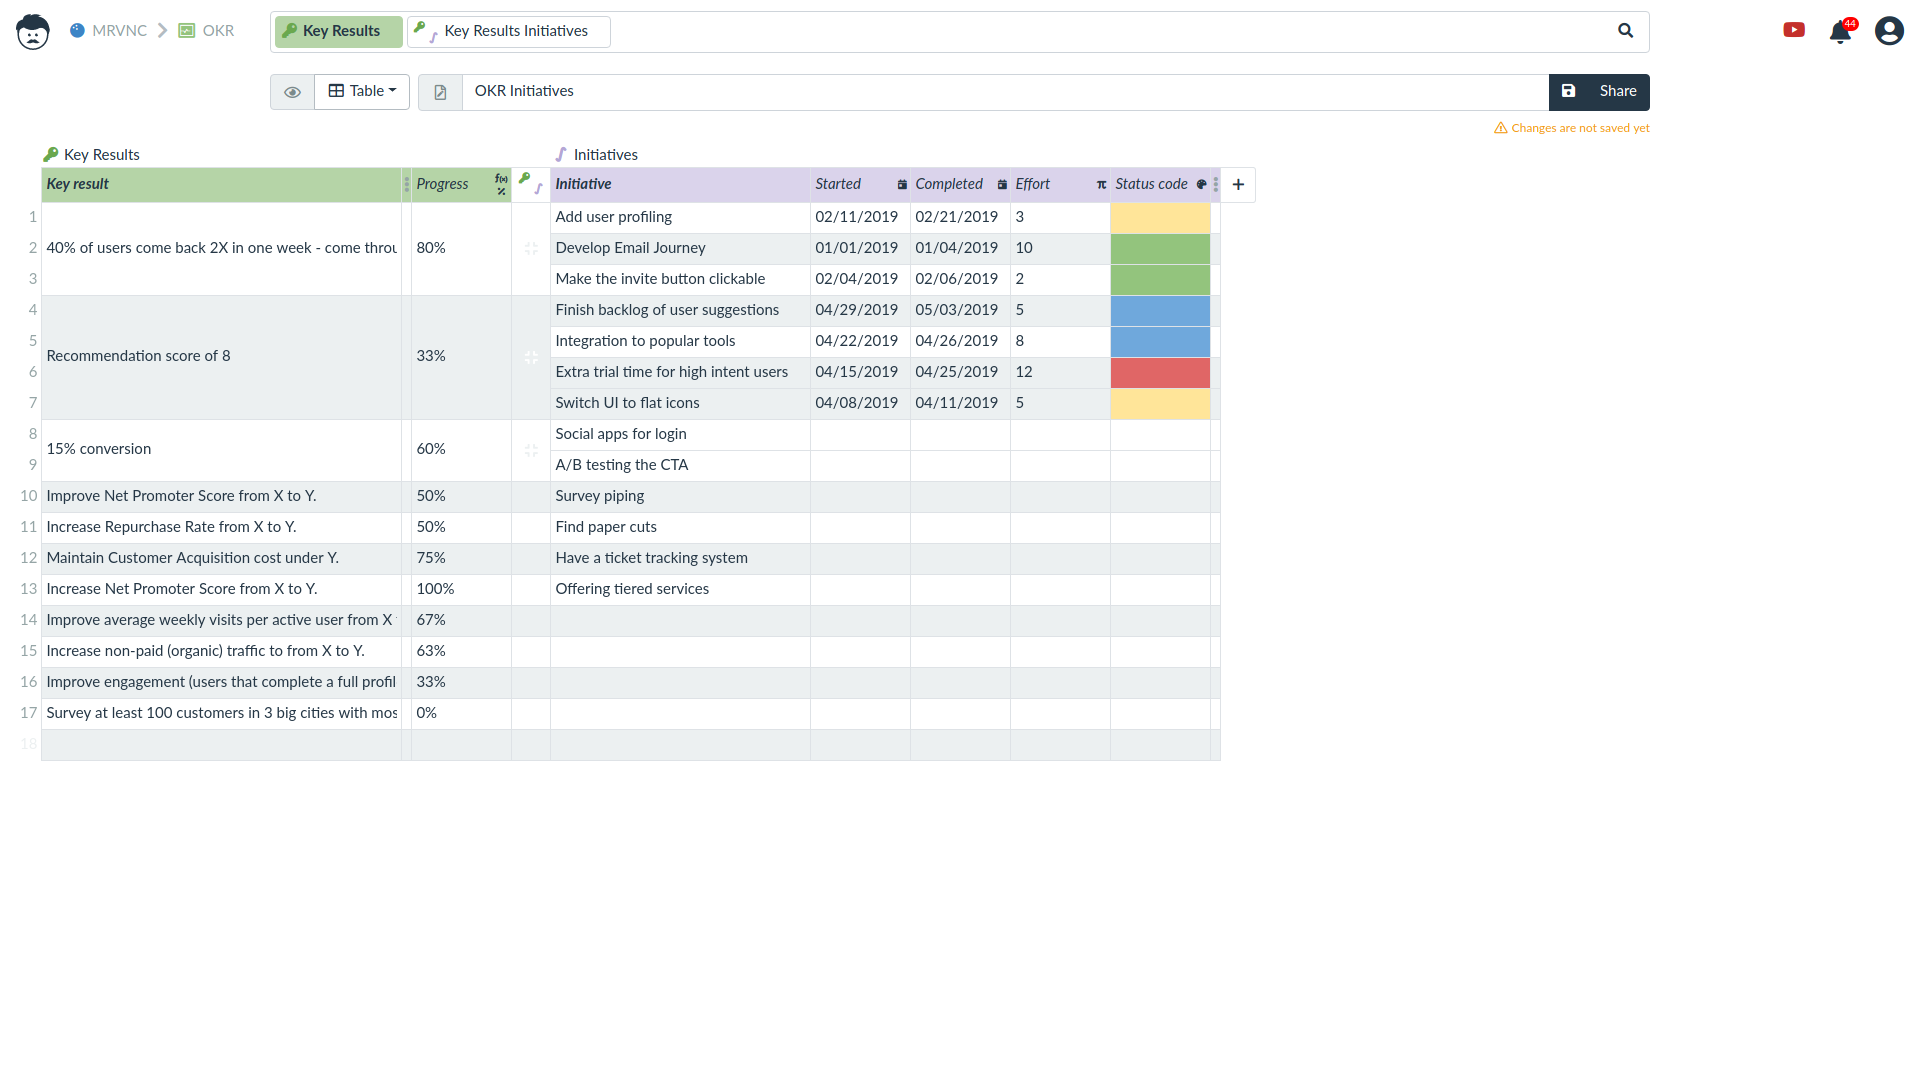The image size is (1920, 1080).
Task: Select the Key Results tab
Action: (338, 31)
